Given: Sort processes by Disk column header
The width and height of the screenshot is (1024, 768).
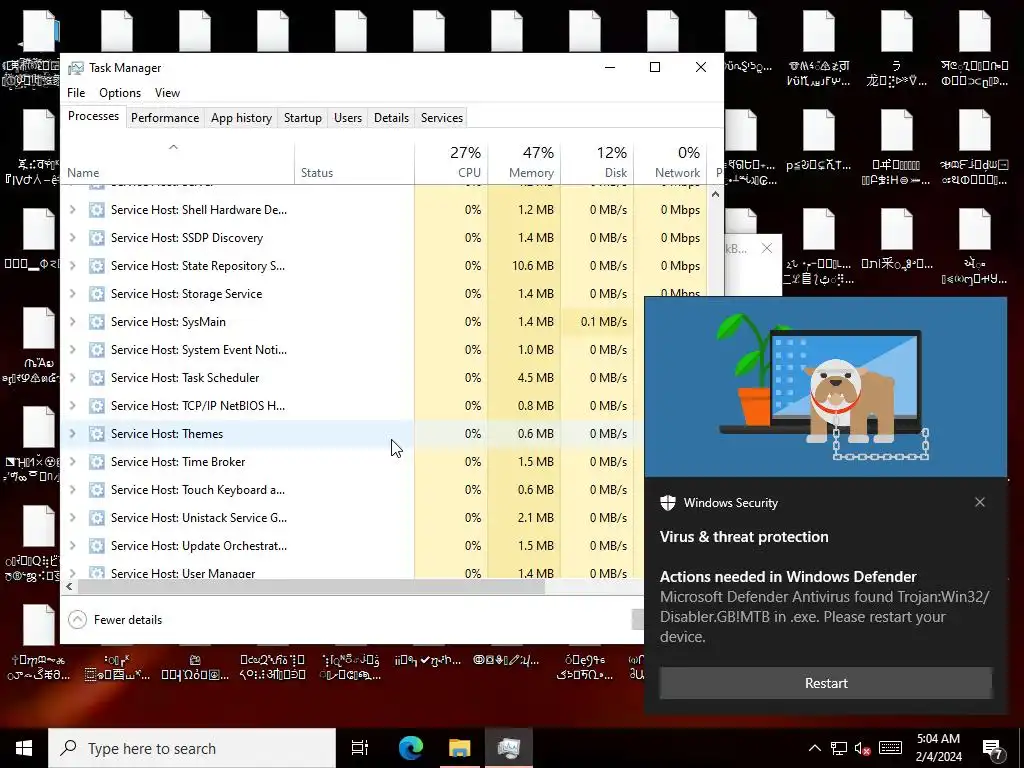Looking at the screenshot, I should click(597, 162).
